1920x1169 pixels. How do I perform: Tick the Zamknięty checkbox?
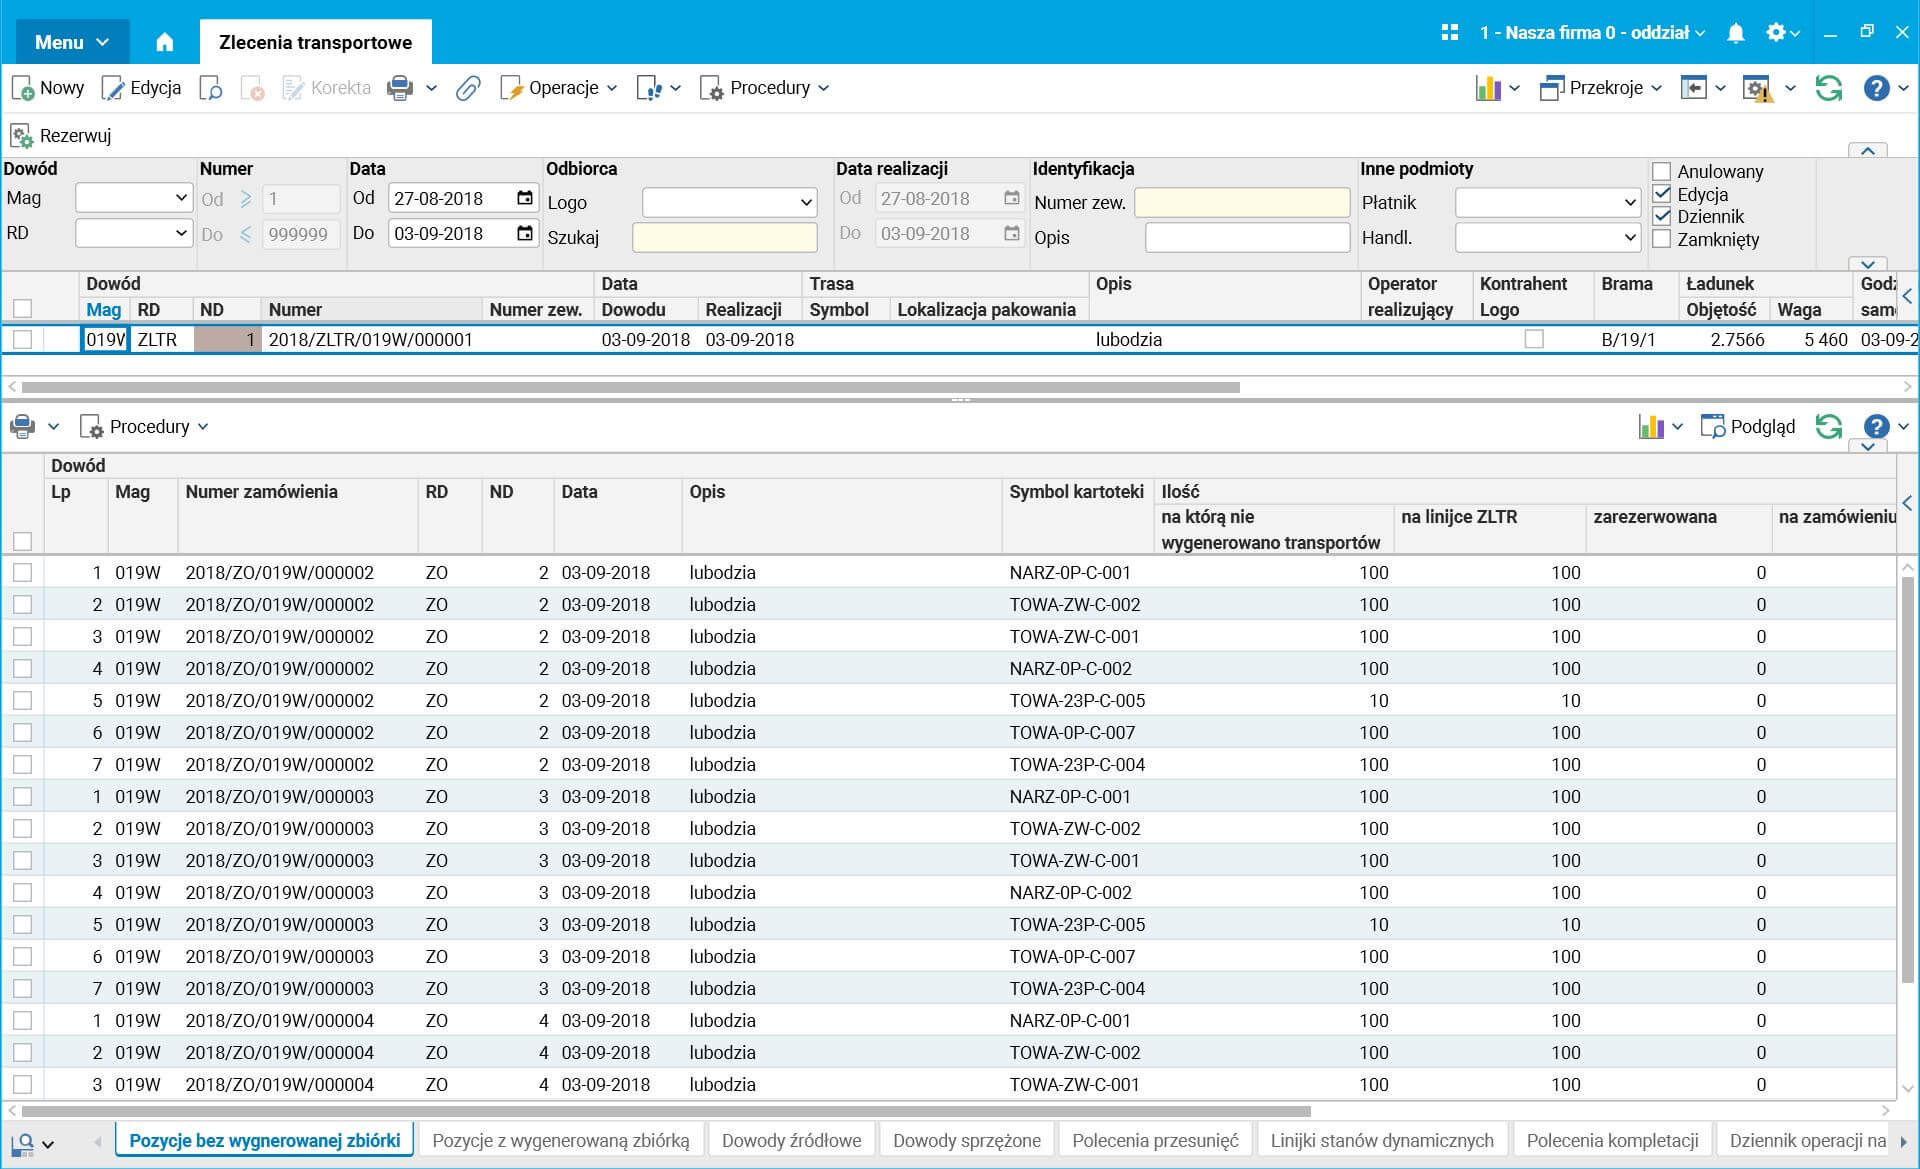(1662, 239)
